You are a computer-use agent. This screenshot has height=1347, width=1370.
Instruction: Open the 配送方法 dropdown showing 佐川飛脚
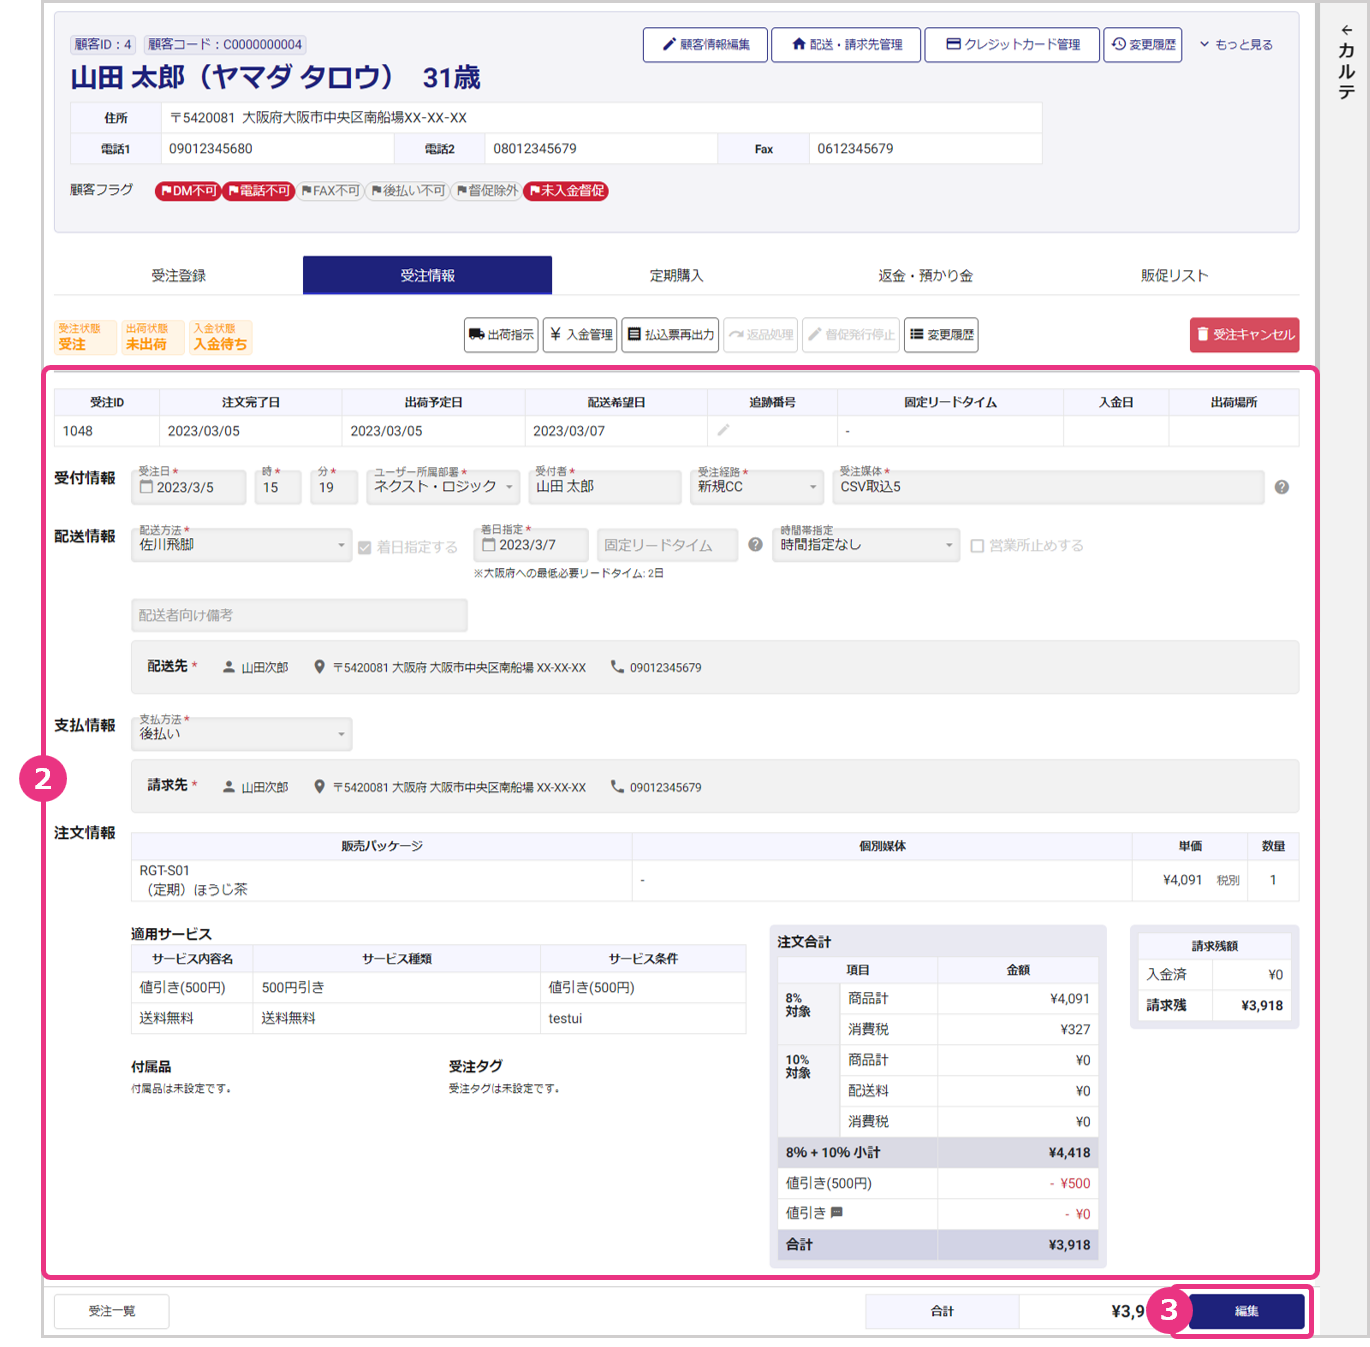242,545
